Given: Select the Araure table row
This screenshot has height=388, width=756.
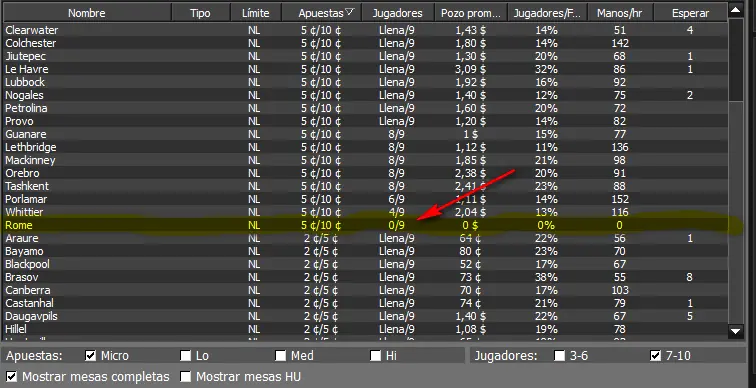Looking at the screenshot, I should (x=365, y=238).
